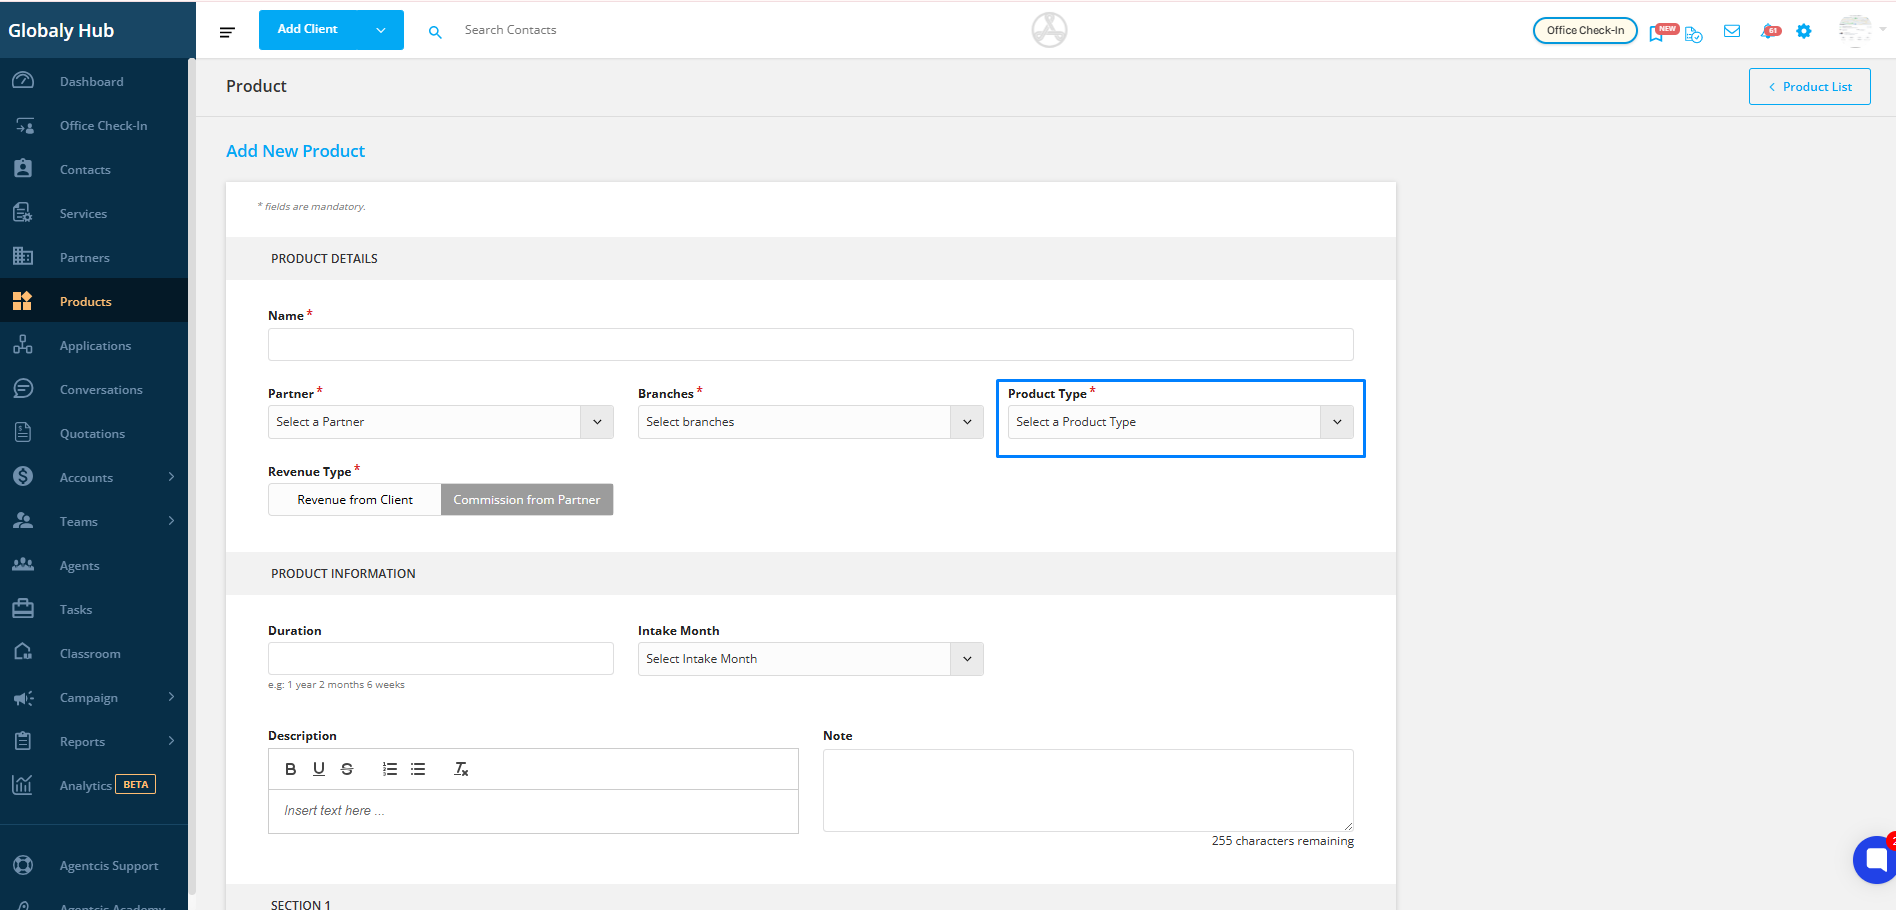Open the mail envelope icon

tap(1732, 31)
